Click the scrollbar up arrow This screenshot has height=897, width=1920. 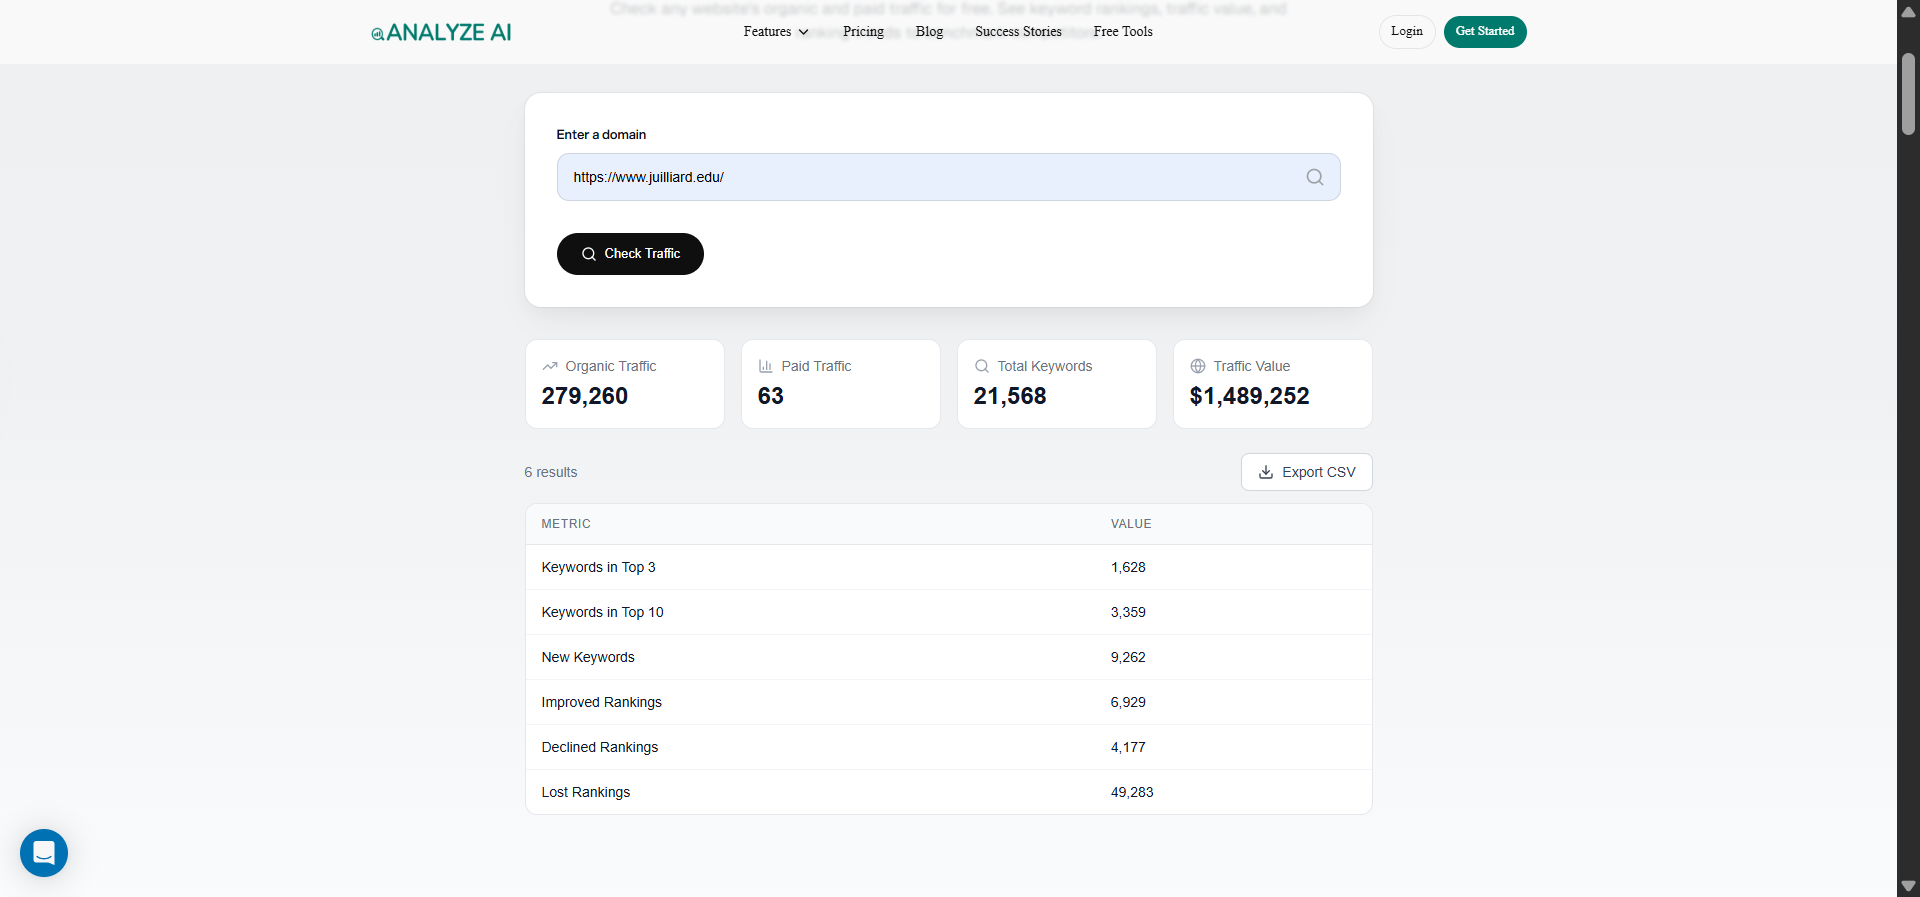coord(1908,12)
